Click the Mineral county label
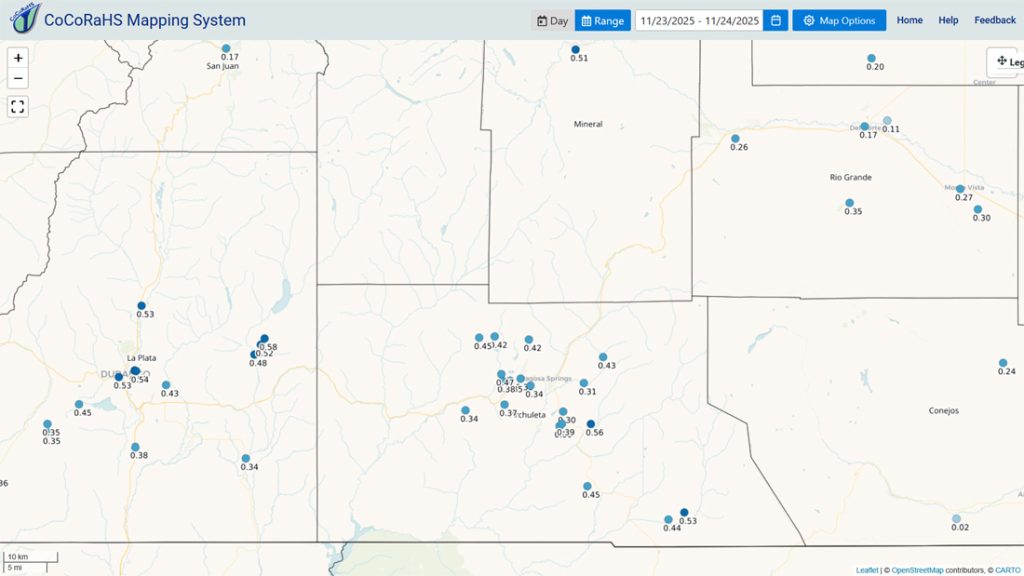 (x=588, y=124)
